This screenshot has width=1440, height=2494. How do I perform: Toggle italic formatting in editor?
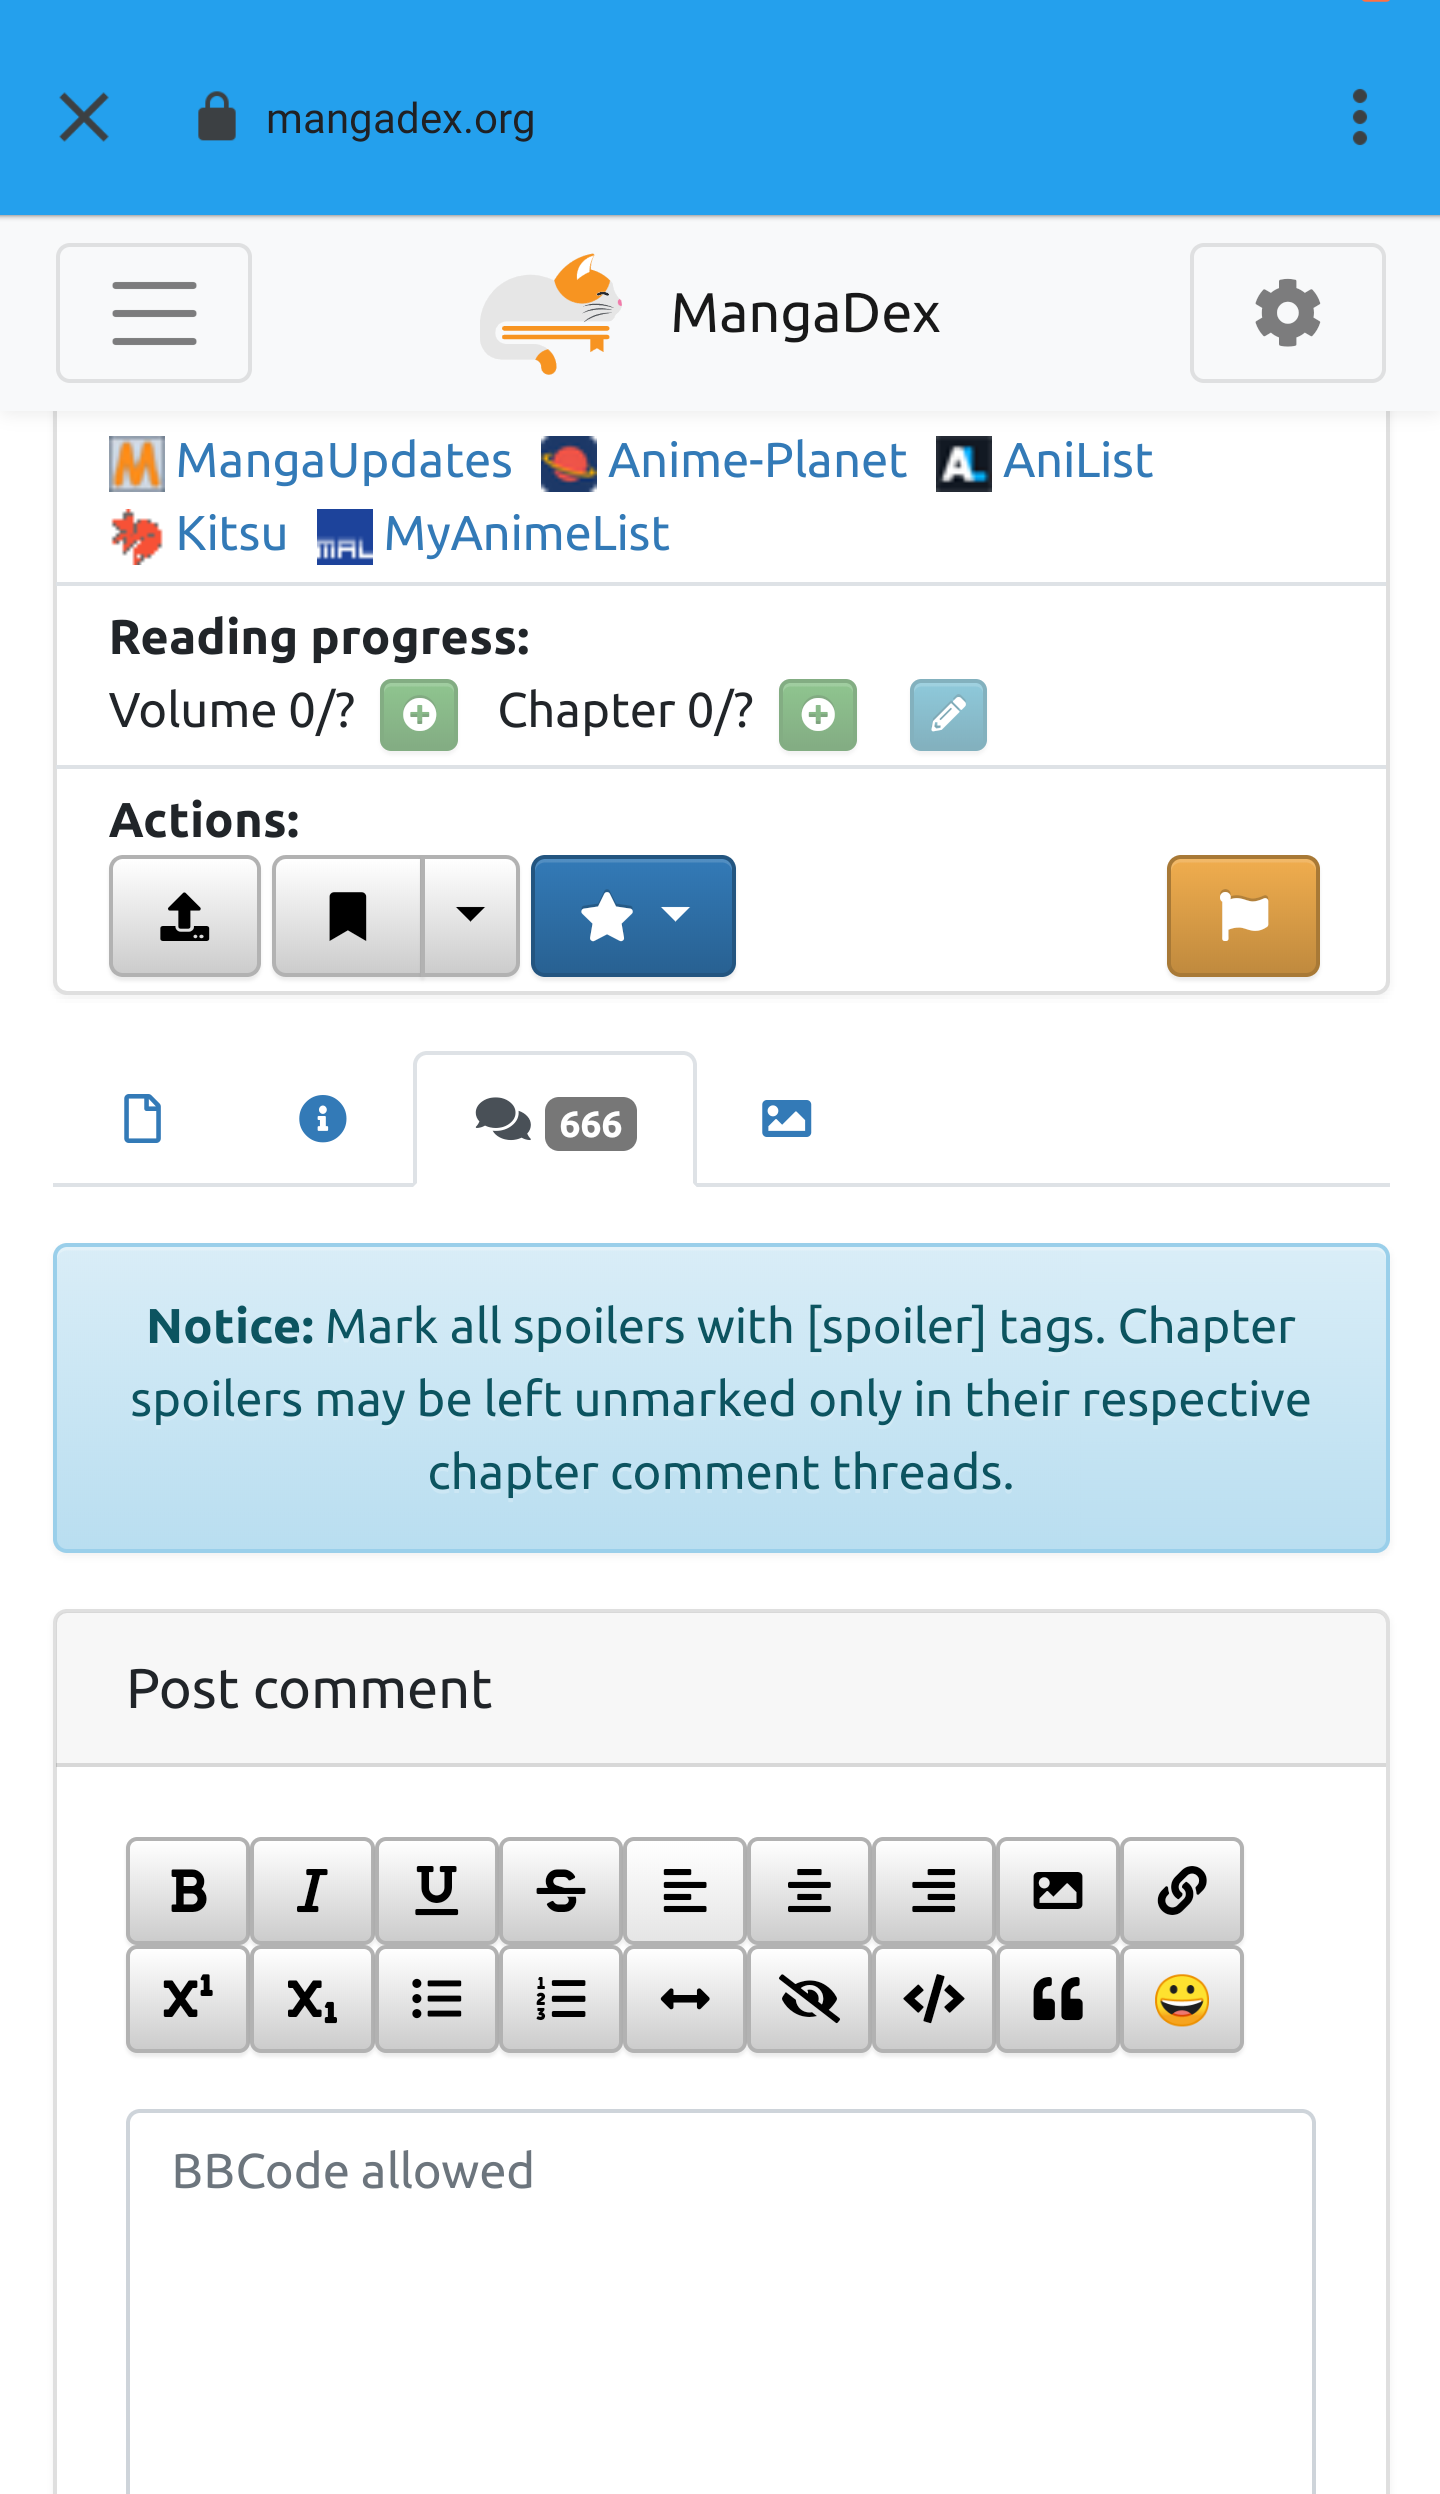(312, 1890)
